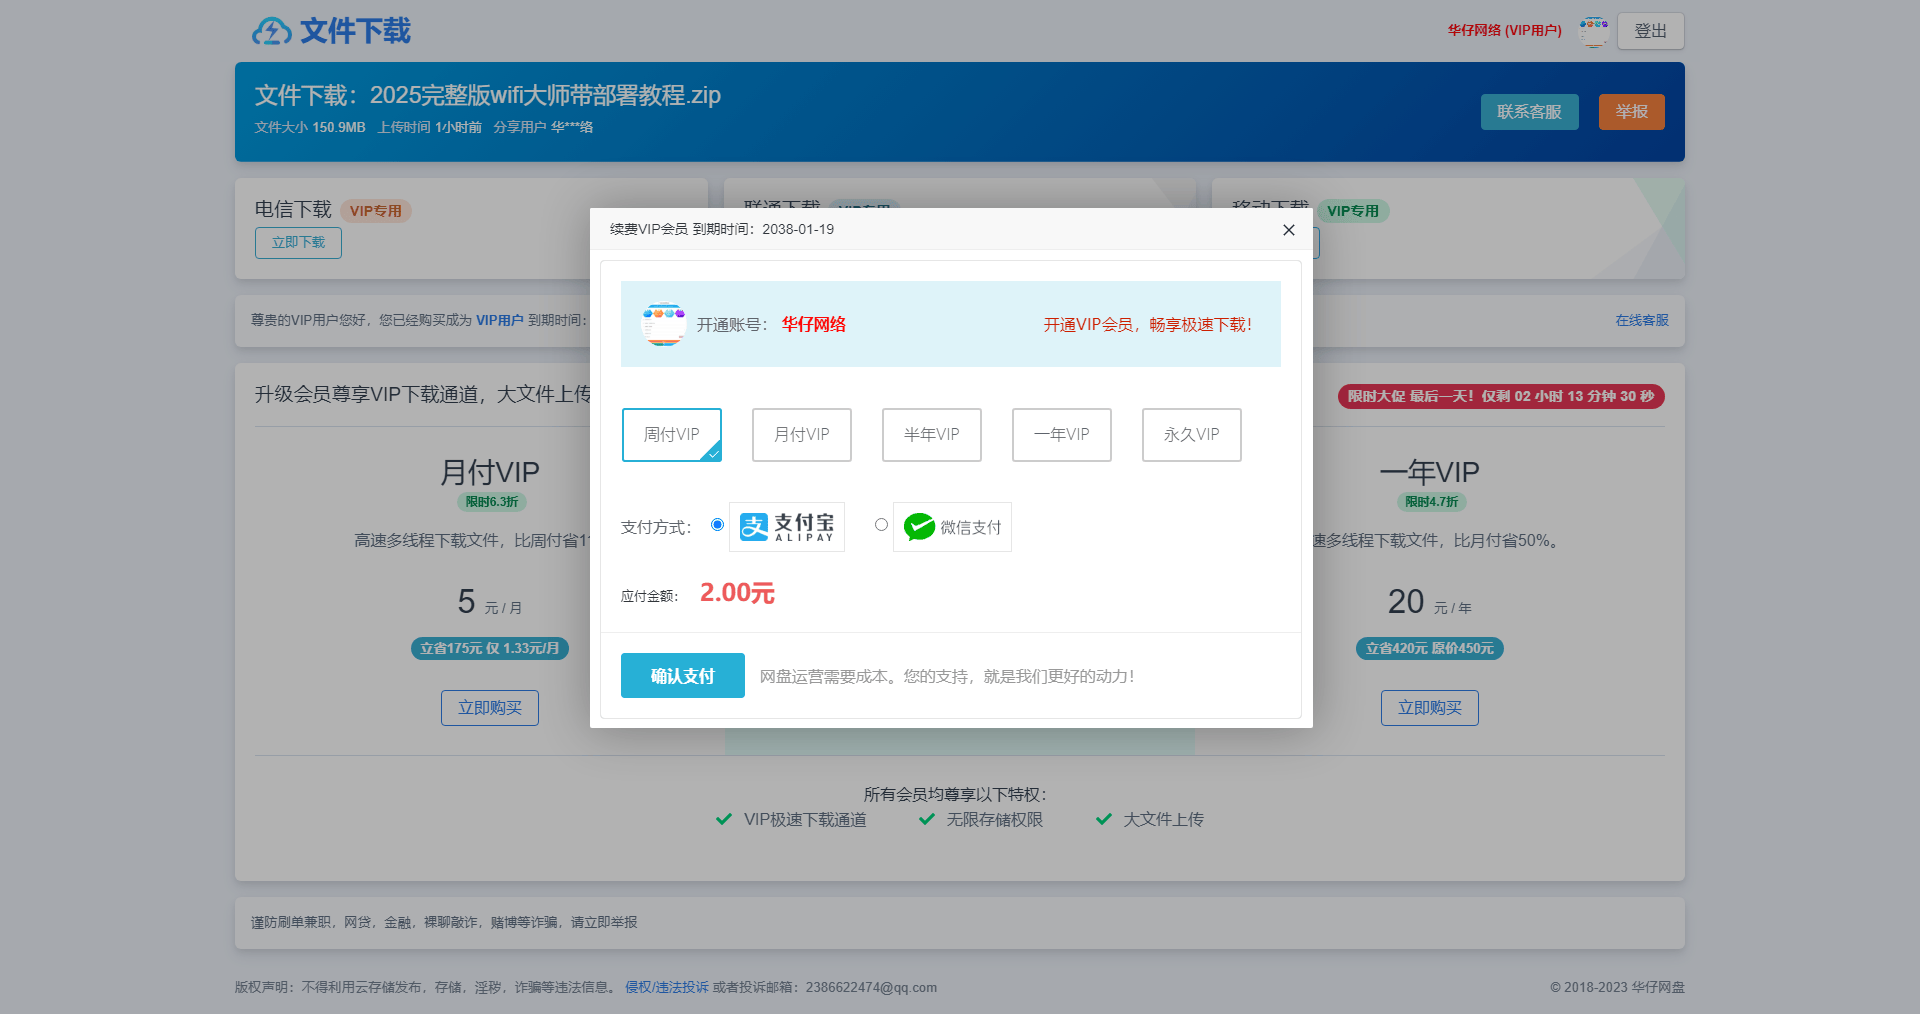
Task: Click 立即下载 under 电信下载
Action: pyautogui.click(x=298, y=243)
